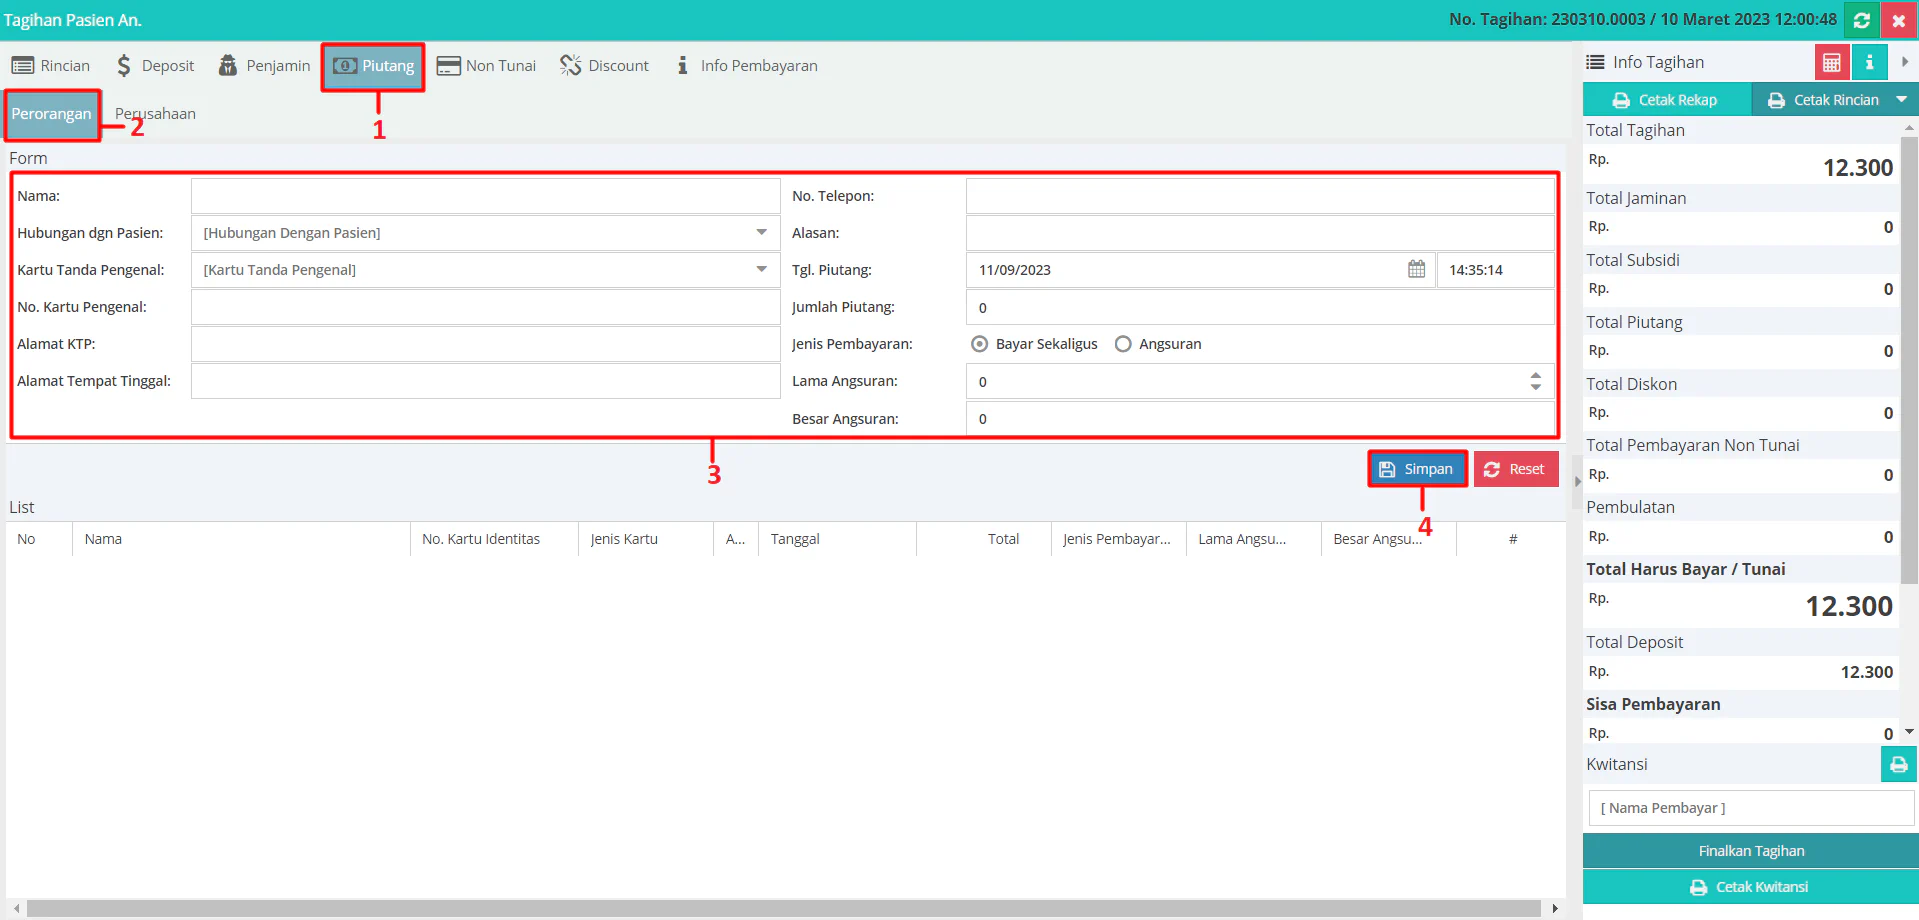Select the Perorangan sub-tab
The image size is (1919, 920).
tap(52, 114)
